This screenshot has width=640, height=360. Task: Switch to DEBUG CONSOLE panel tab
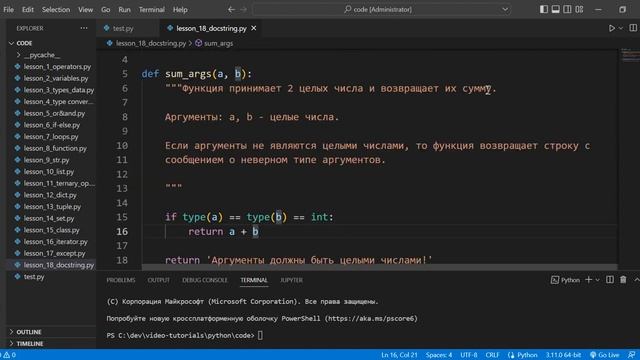point(205,280)
